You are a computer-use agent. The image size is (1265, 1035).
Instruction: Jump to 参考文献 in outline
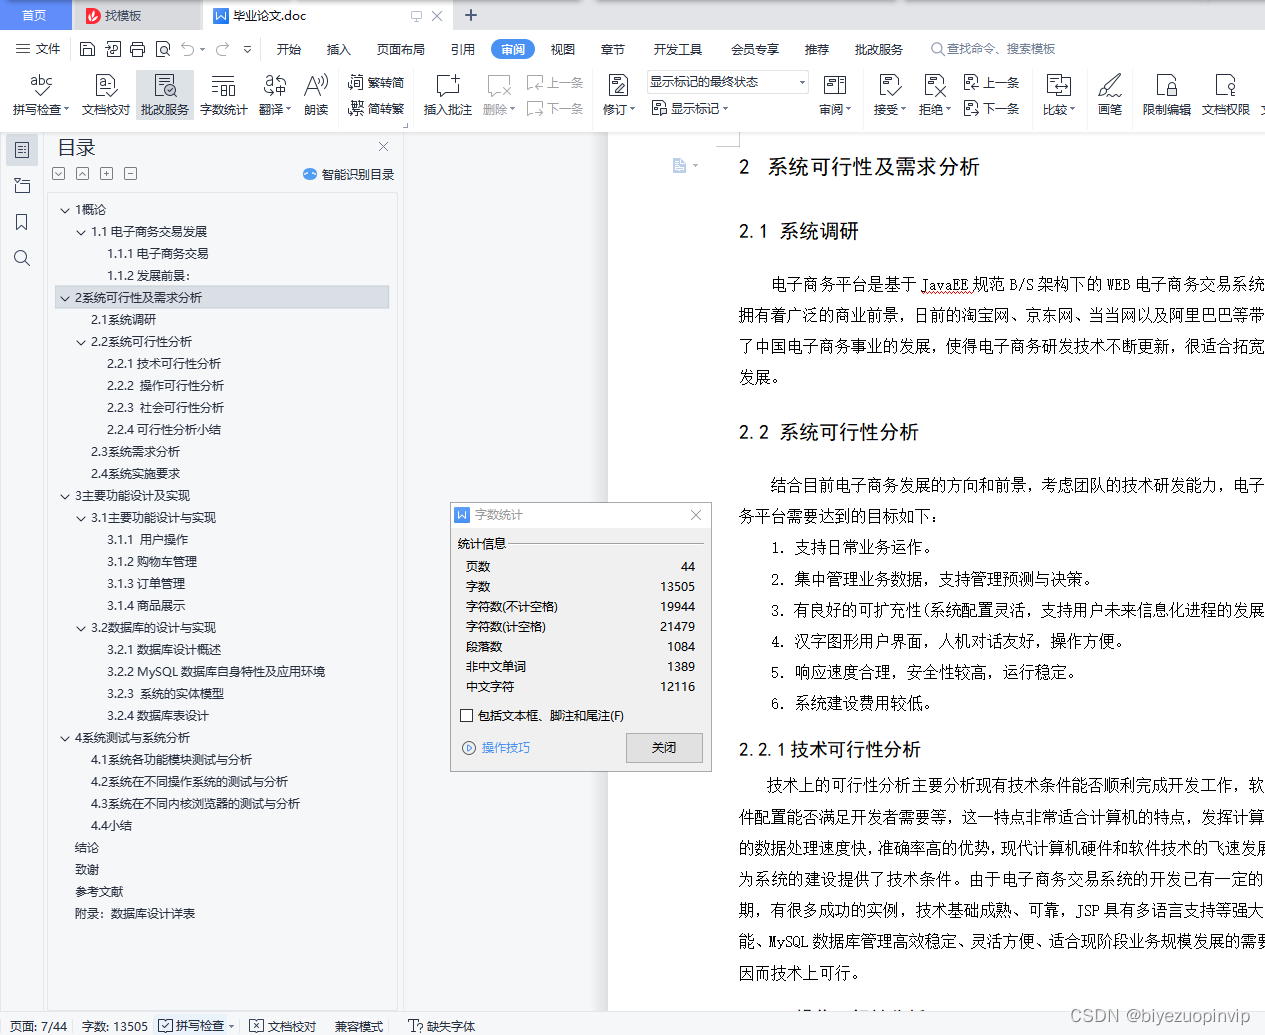[99, 892]
